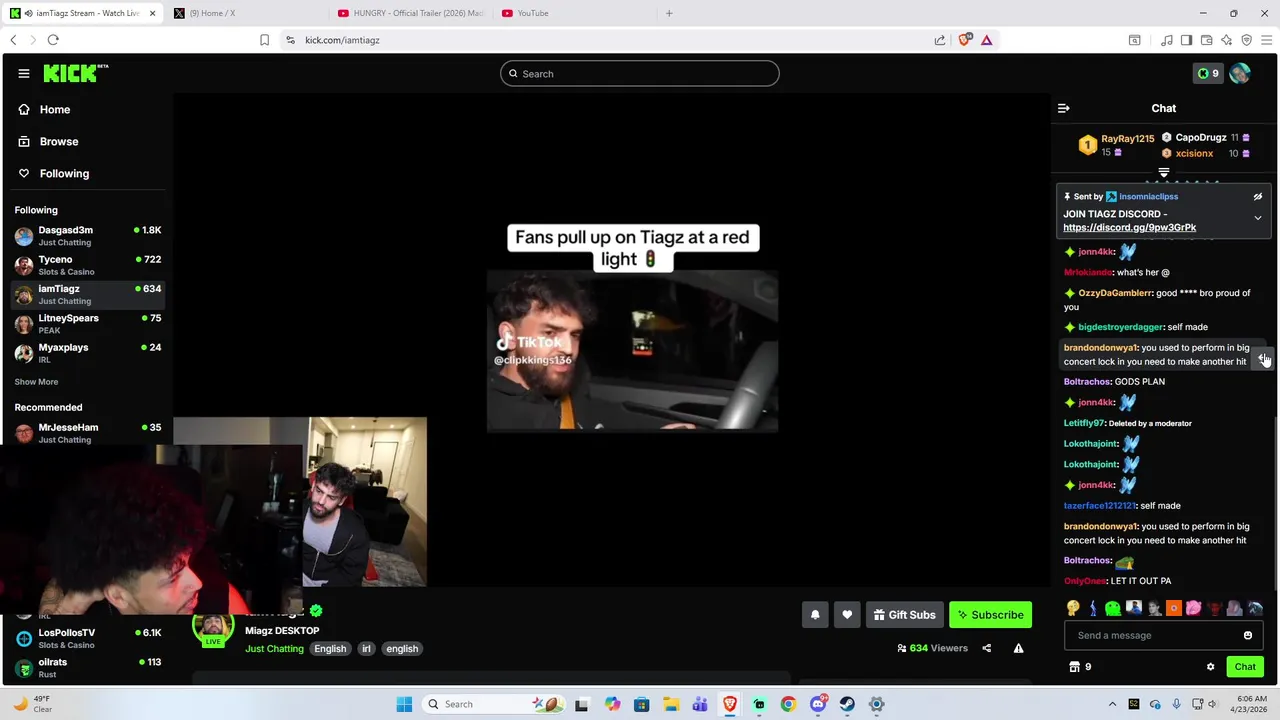Click the Gift Subs button
Viewport: 1280px width, 720px height.
pyautogui.click(x=904, y=615)
